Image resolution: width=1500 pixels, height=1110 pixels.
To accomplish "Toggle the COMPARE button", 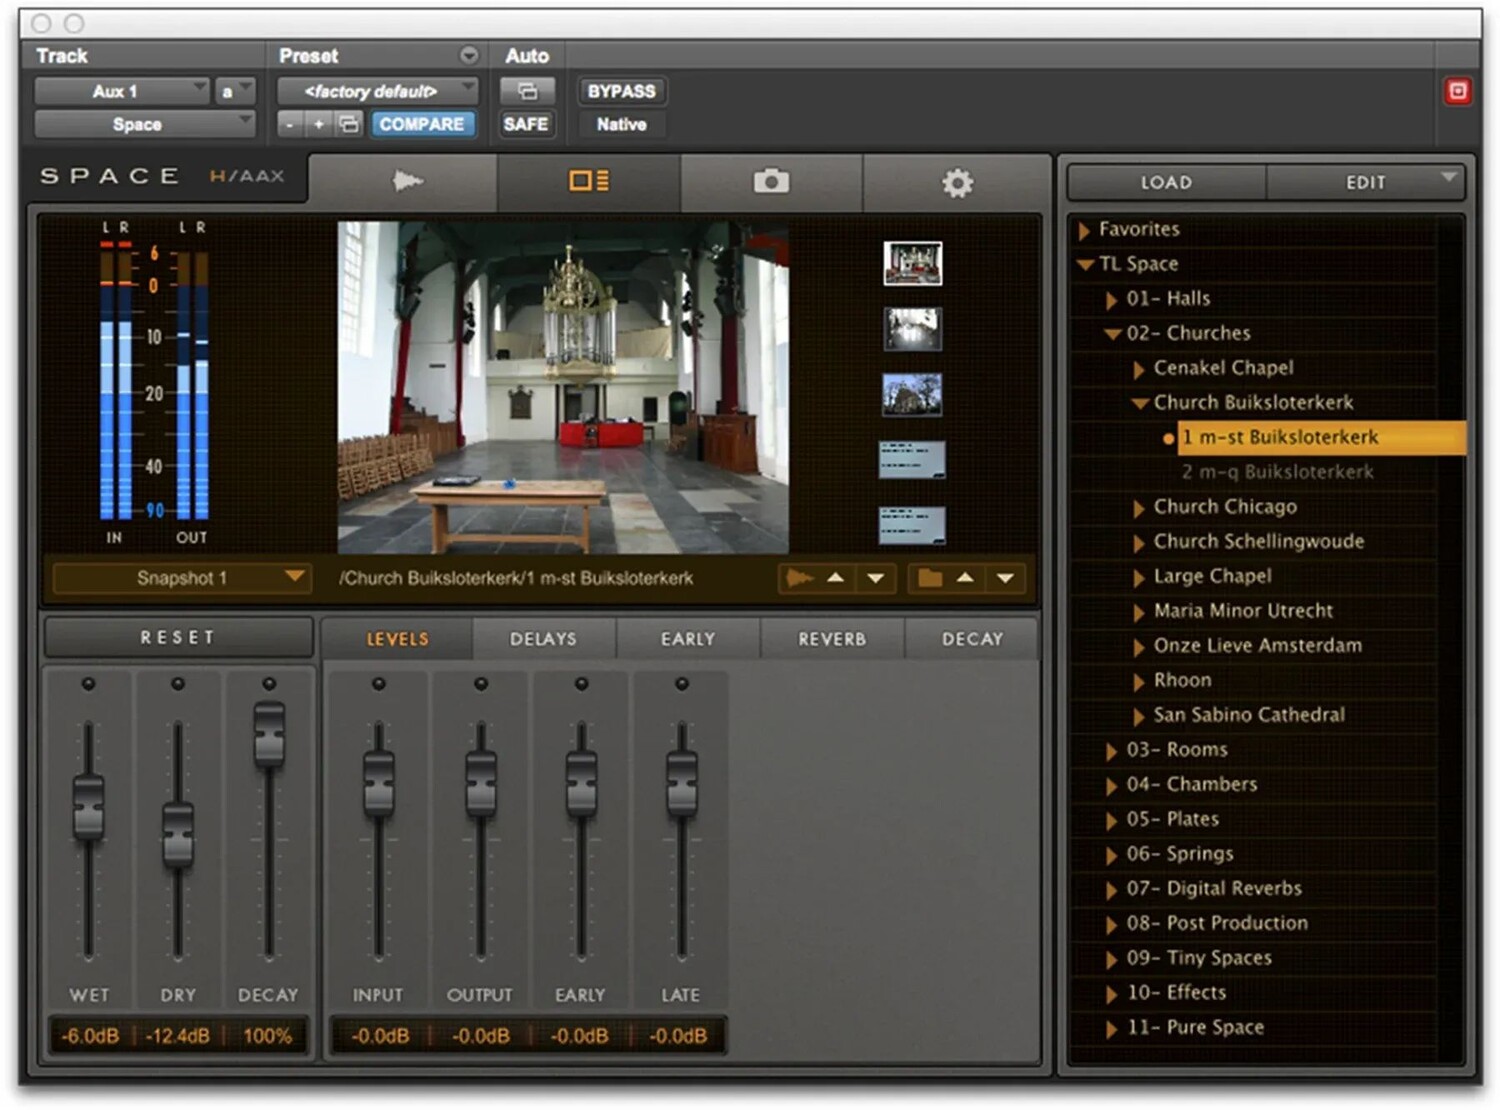I will (x=421, y=124).
